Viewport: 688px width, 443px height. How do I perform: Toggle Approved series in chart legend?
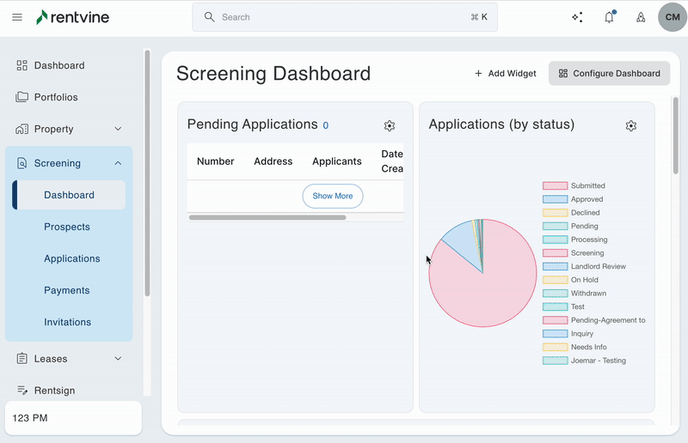586,199
